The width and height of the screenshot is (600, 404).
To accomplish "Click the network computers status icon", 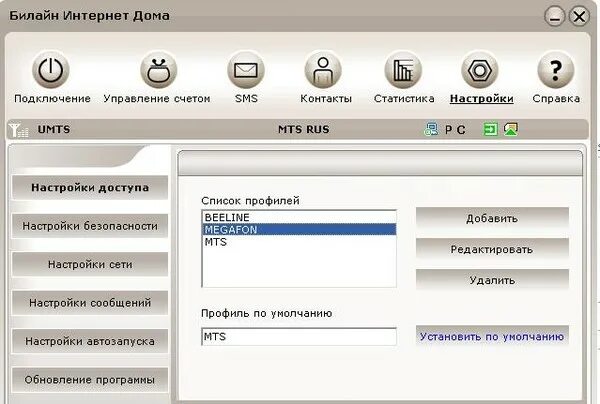I will click(x=431, y=129).
